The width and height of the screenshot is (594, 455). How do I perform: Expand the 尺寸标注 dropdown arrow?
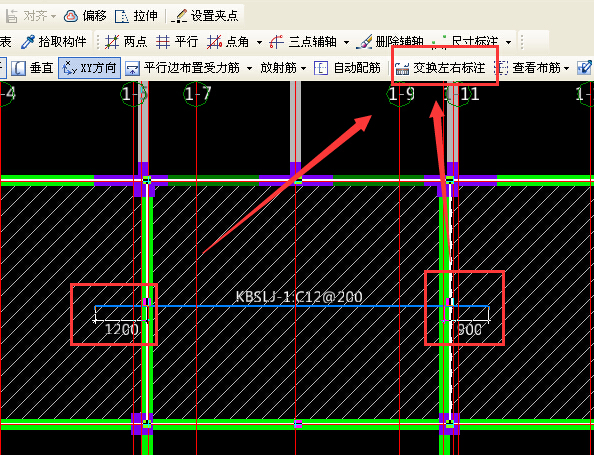click(x=508, y=42)
